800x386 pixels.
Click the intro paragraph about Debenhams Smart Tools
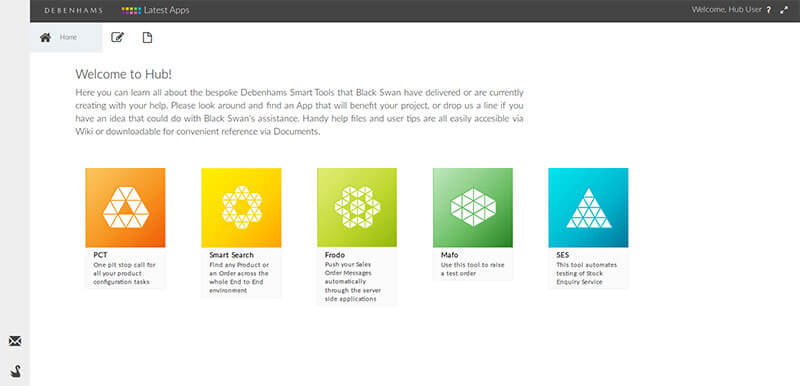coord(299,112)
